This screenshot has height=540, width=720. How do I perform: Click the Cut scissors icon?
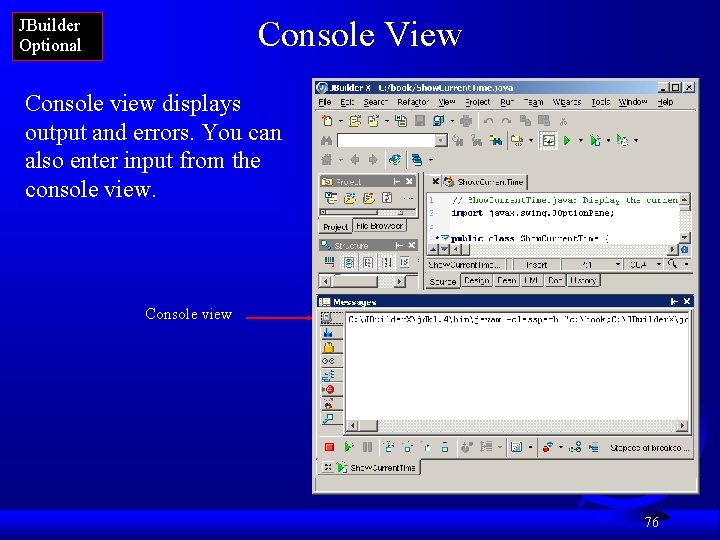[563, 121]
